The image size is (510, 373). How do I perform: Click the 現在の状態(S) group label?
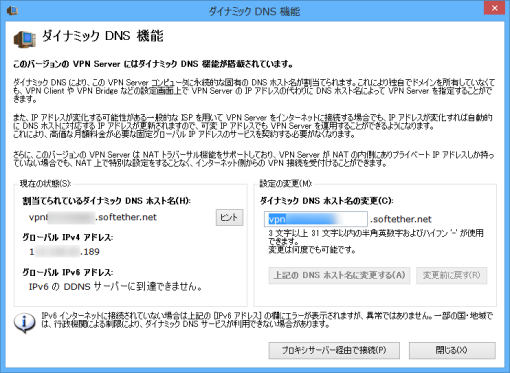click(x=45, y=184)
